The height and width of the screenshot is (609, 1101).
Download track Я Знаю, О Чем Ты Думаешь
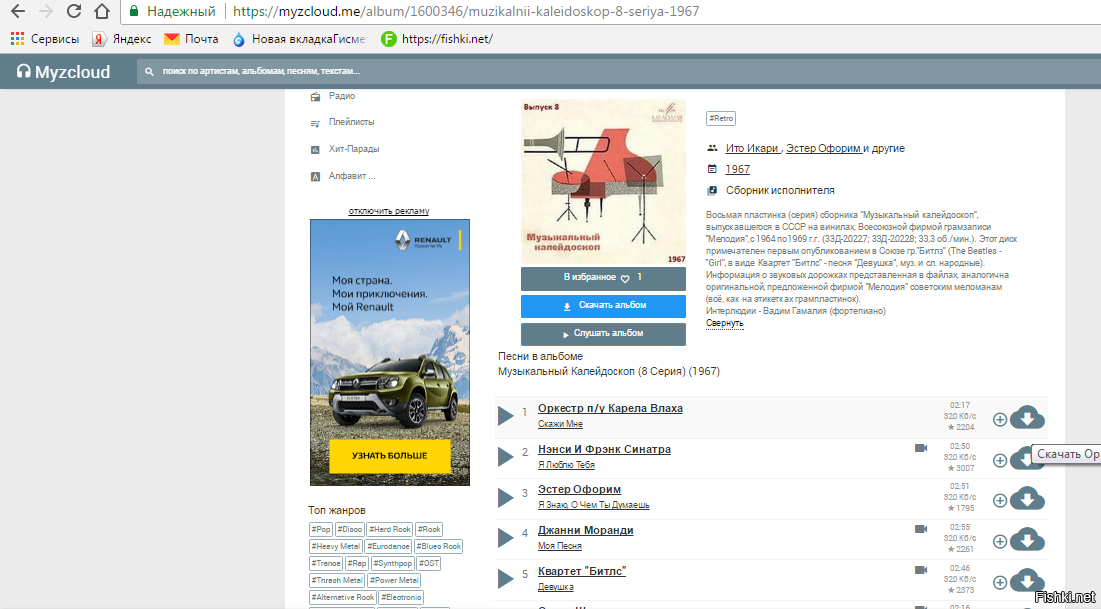click(1027, 499)
